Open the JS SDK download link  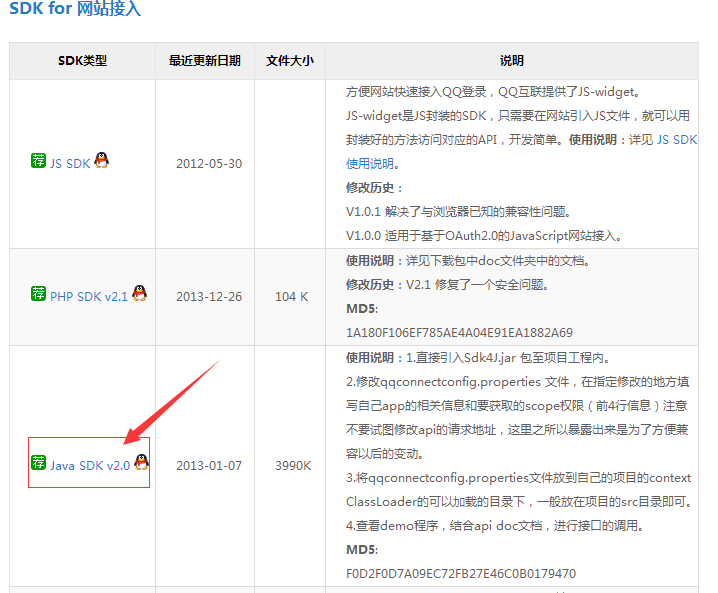[x=70, y=164]
